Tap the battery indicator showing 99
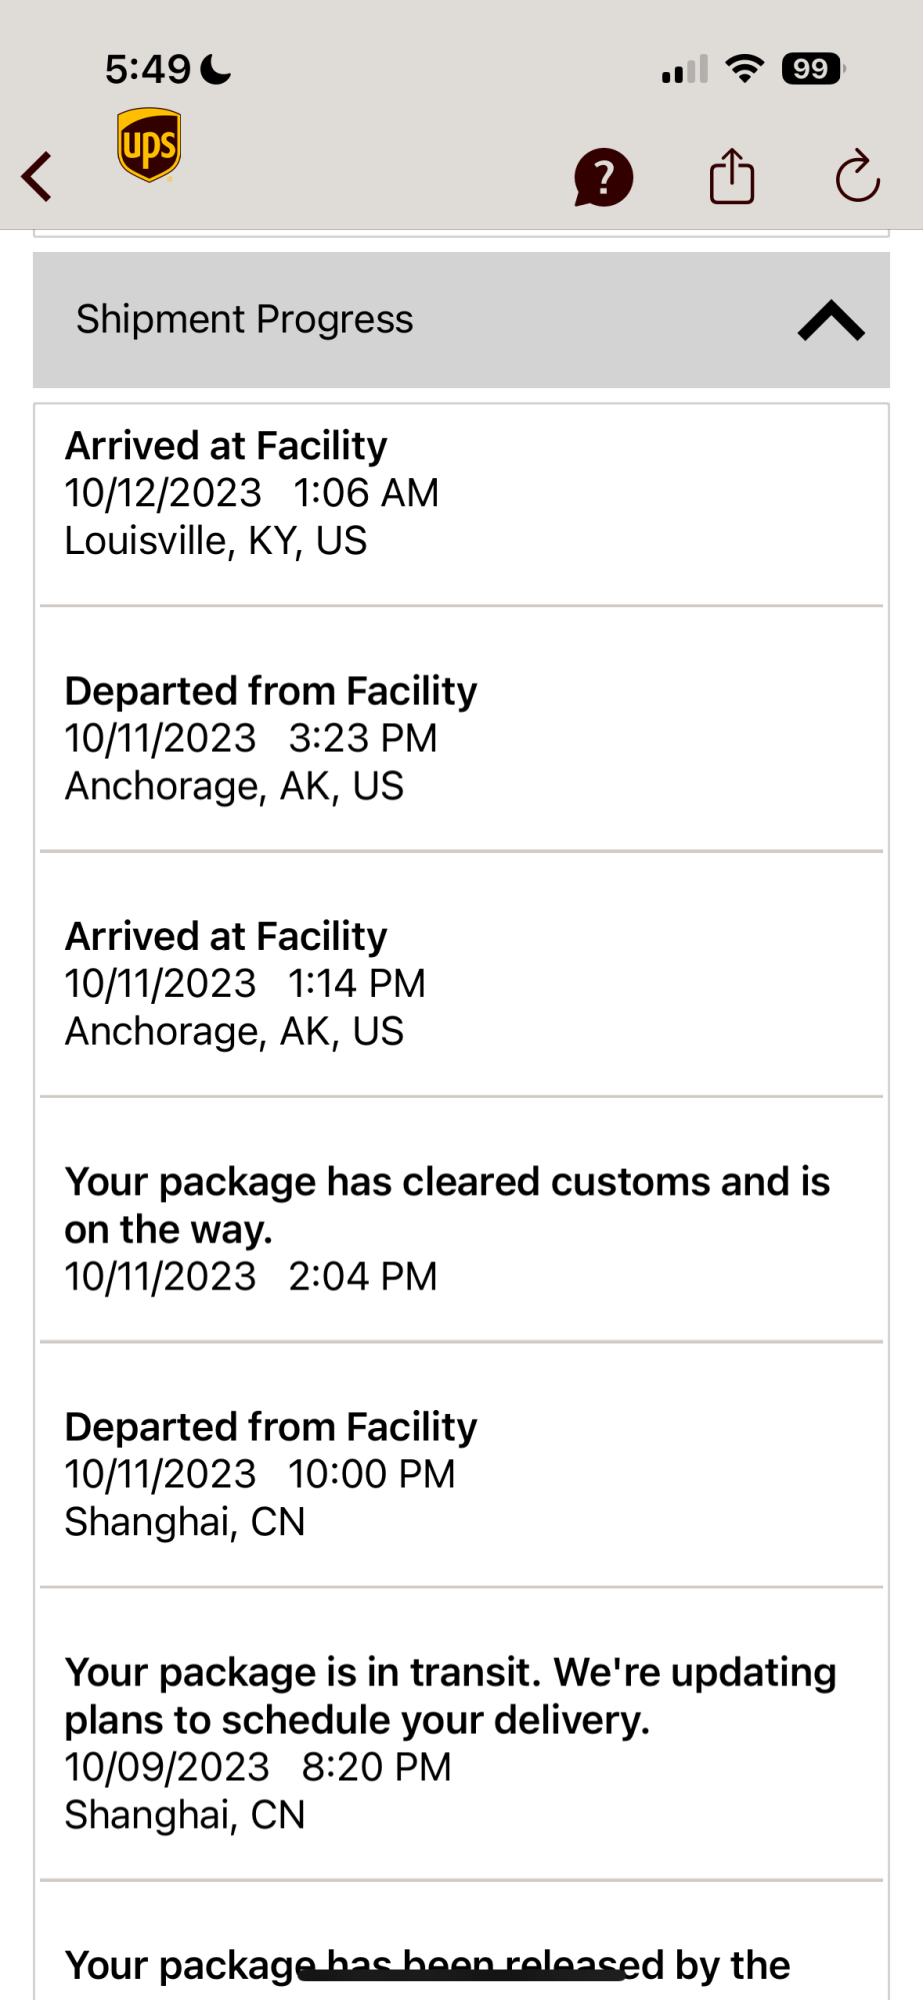 [812, 69]
